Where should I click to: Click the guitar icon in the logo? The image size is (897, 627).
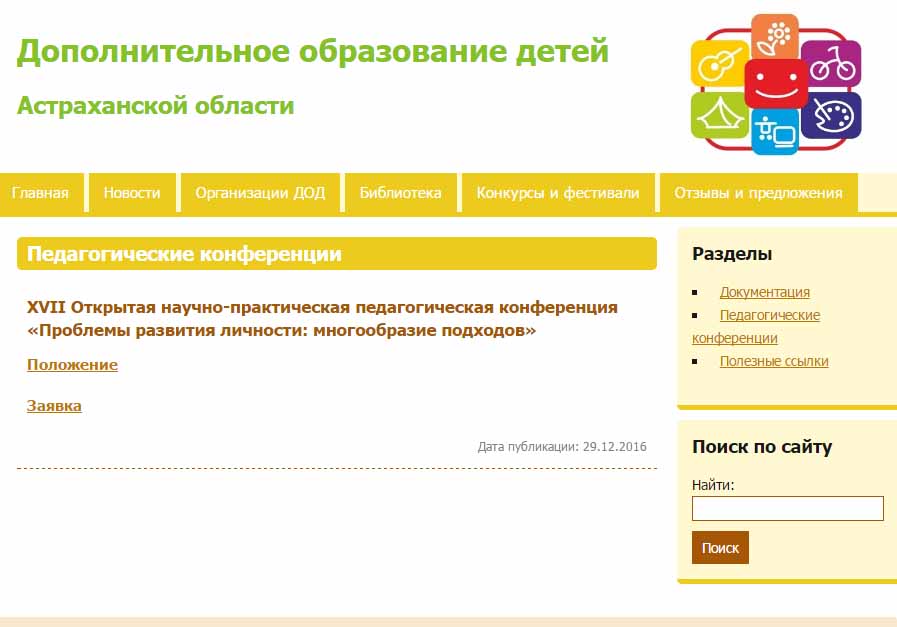720,63
